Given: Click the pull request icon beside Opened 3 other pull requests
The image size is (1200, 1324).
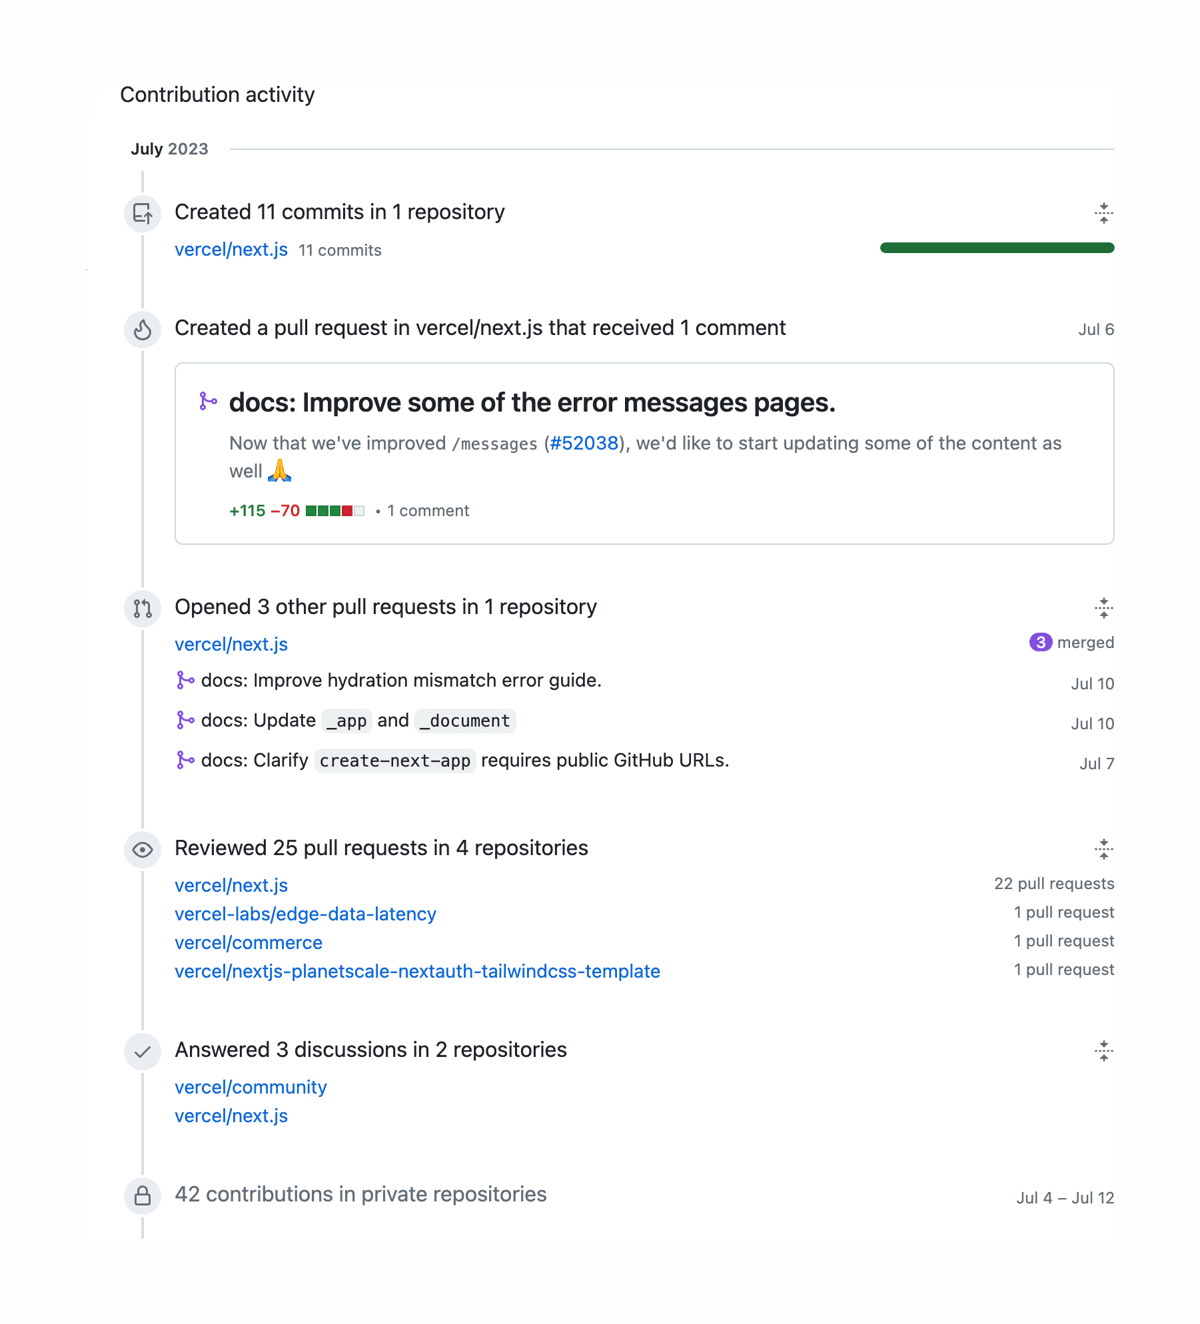Looking at the screenshot, I should 143,608.
